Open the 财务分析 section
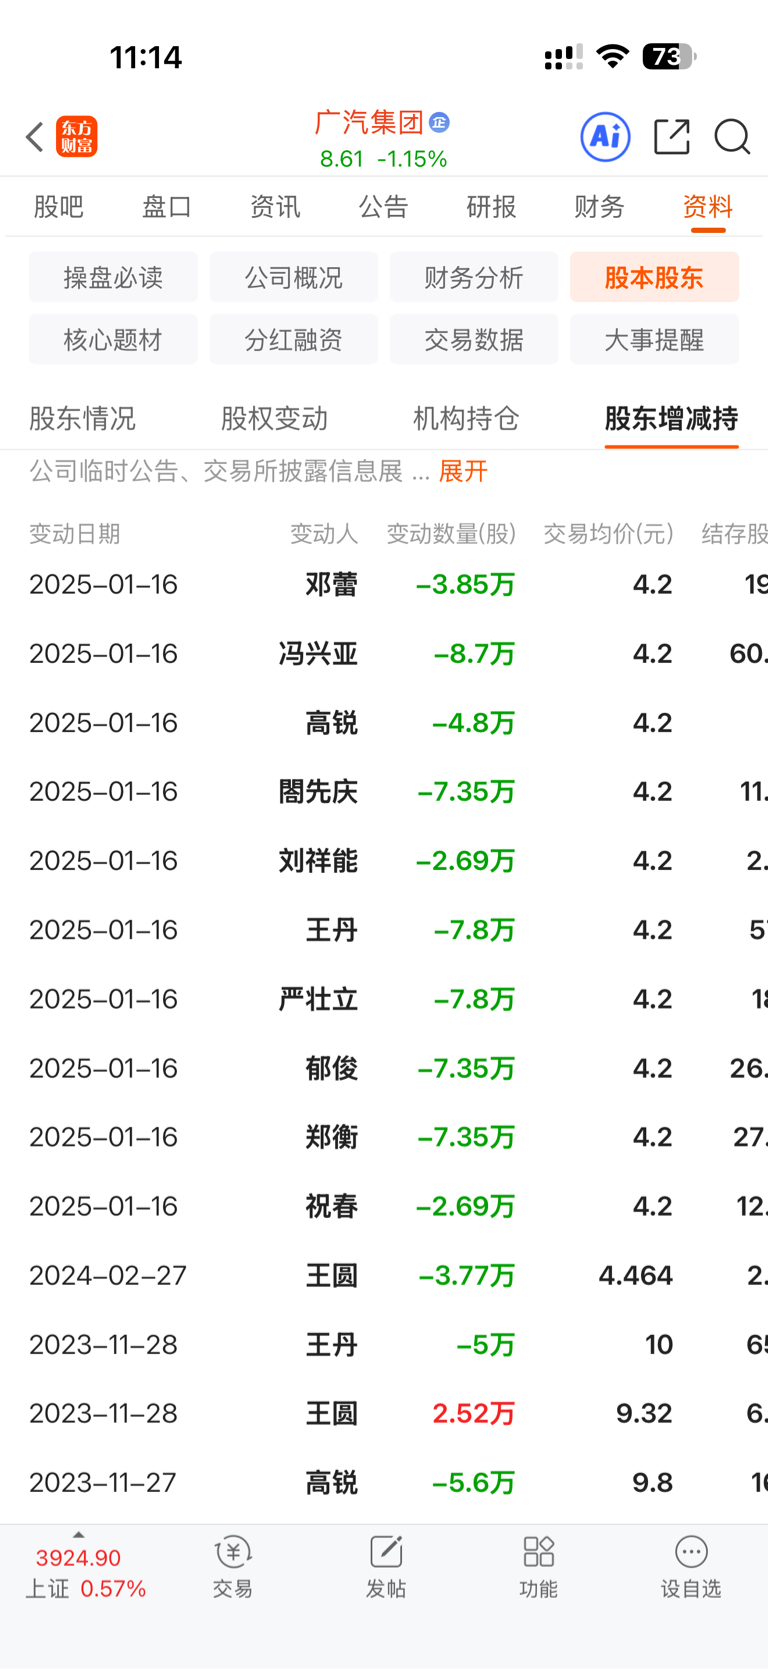Viewport: 768px width, 1669px height. [x=474, y=277]
